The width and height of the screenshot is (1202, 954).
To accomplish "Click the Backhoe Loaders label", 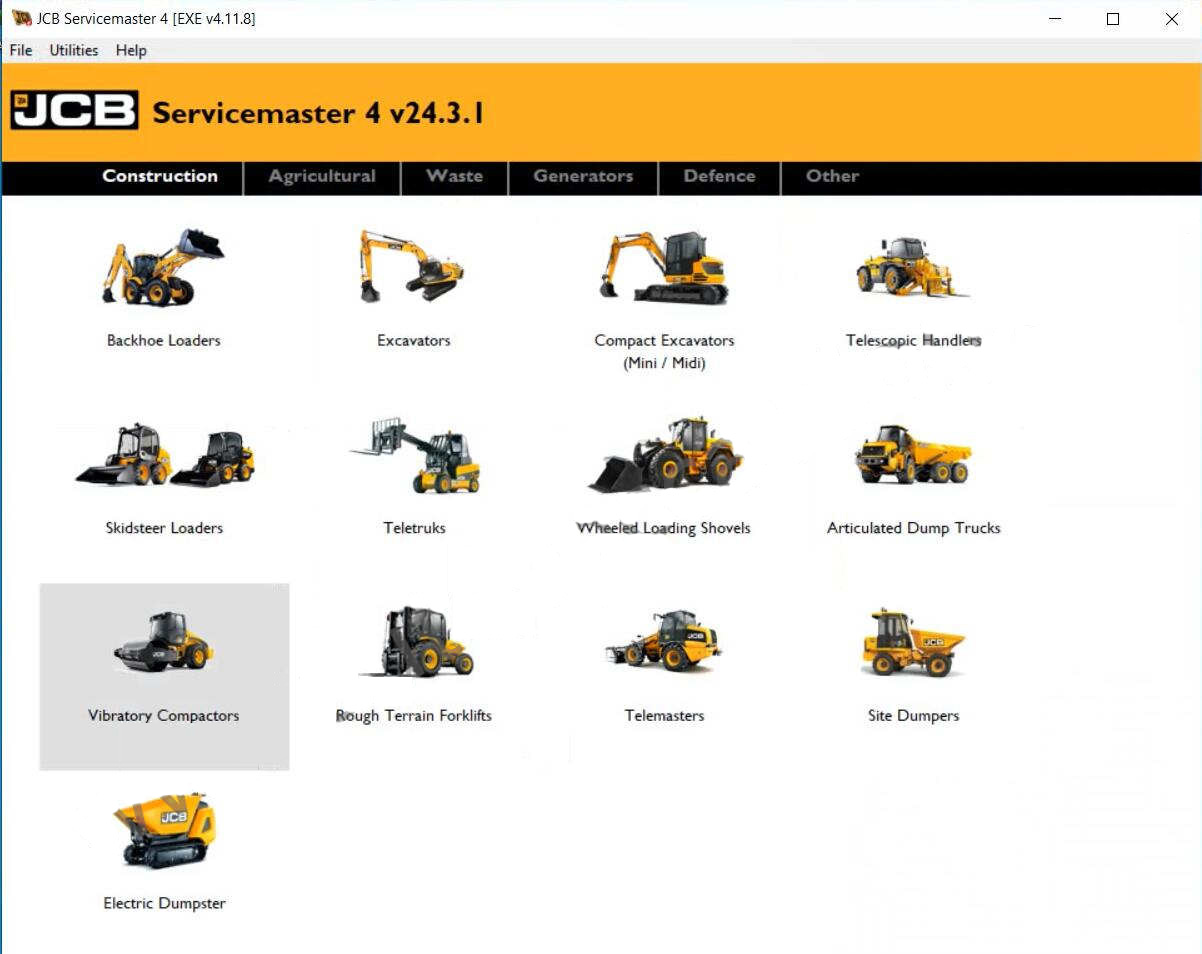I will pyautogui.click(x=164, y=340).
